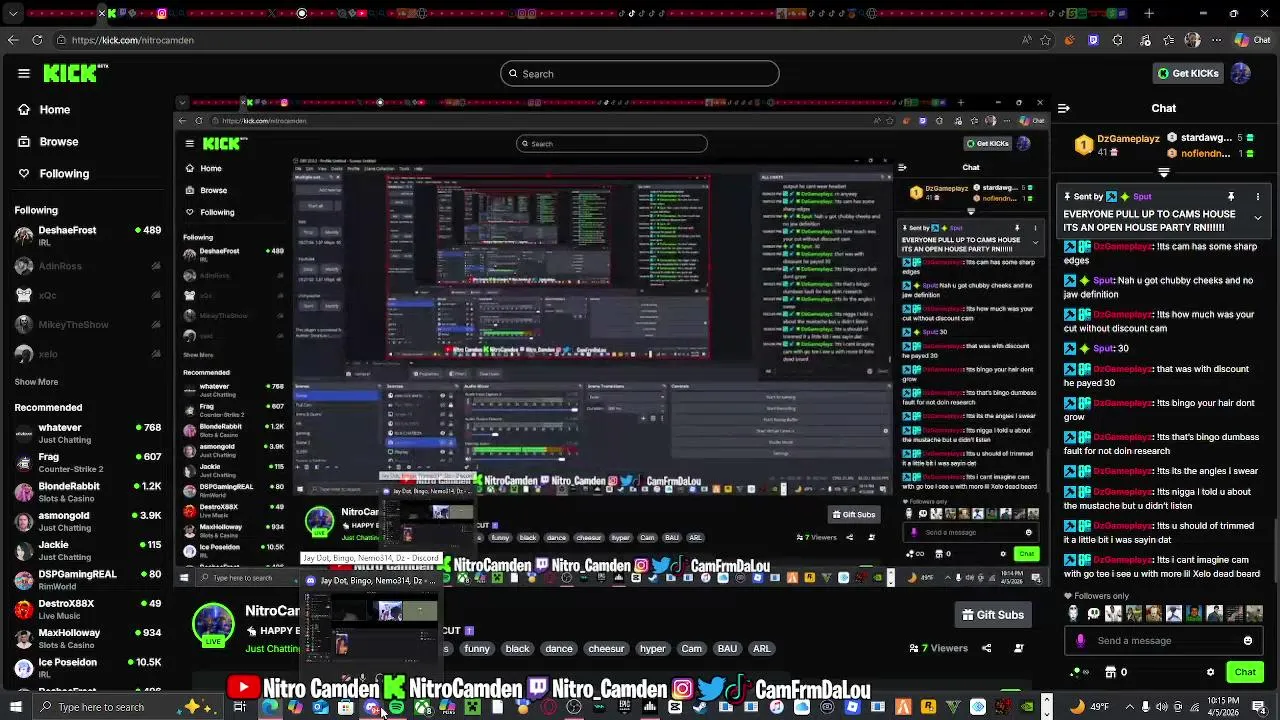
Task: Click the 'ARL' stream tag
Action: coord(762,649)
